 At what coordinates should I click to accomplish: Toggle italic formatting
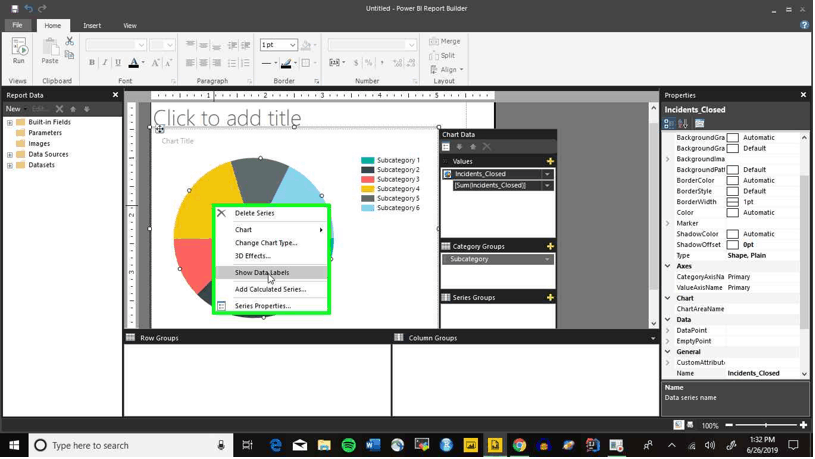point(105,62)
